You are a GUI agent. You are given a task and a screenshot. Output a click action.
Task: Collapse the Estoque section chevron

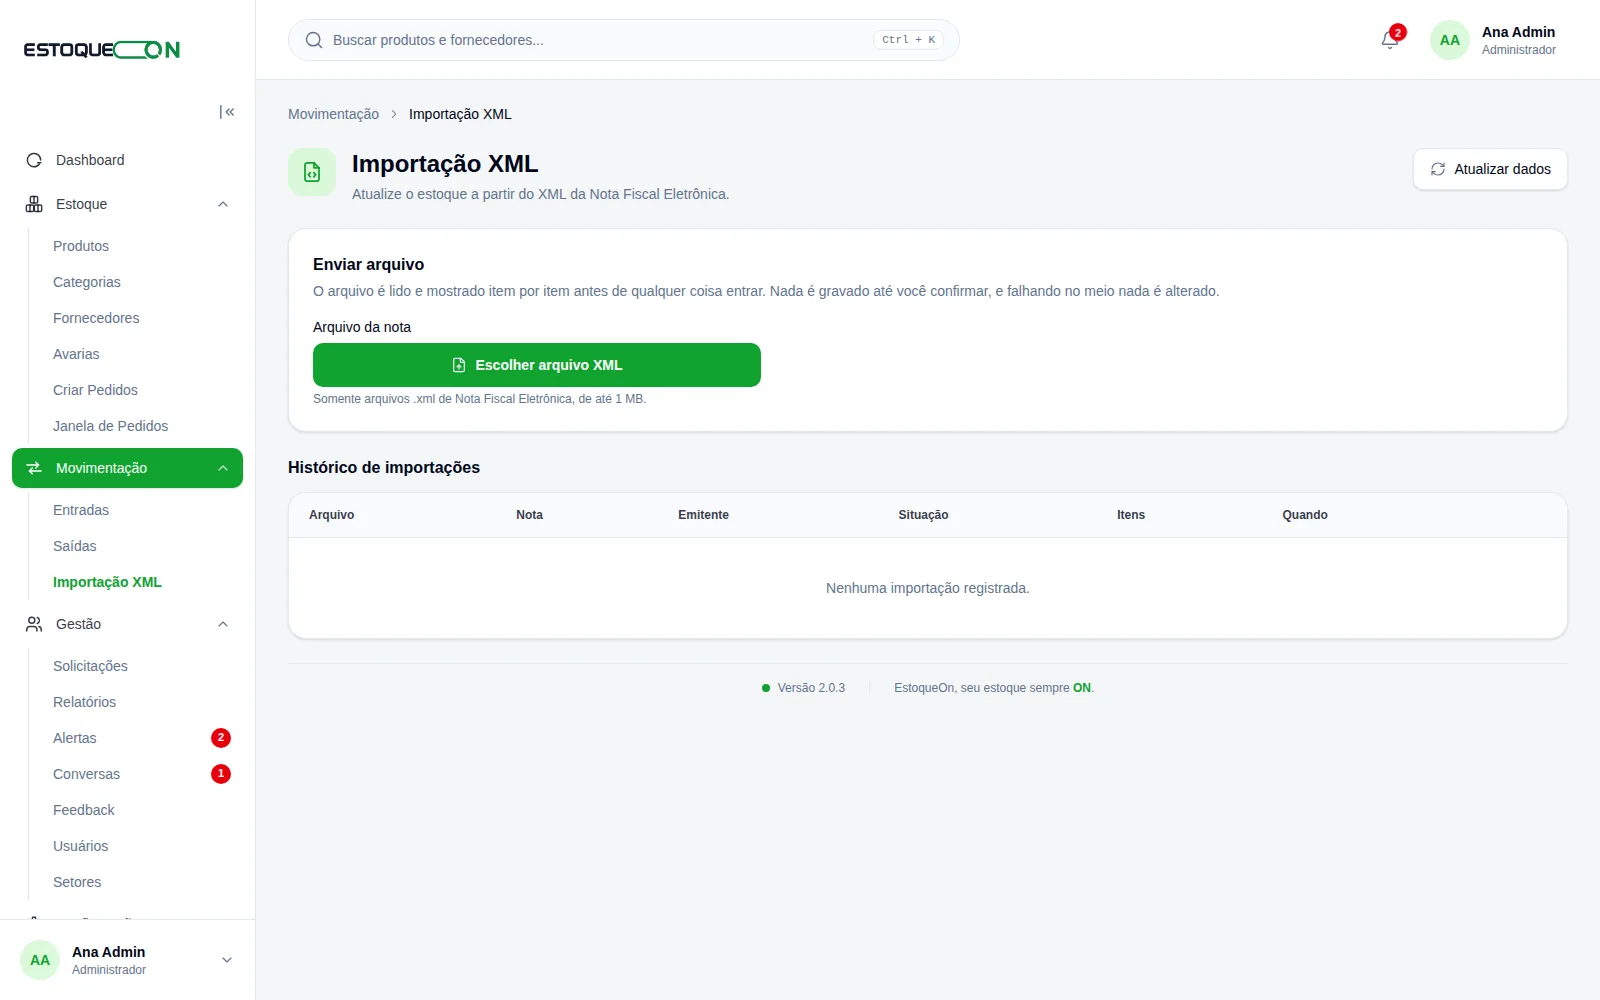point(223,204)
